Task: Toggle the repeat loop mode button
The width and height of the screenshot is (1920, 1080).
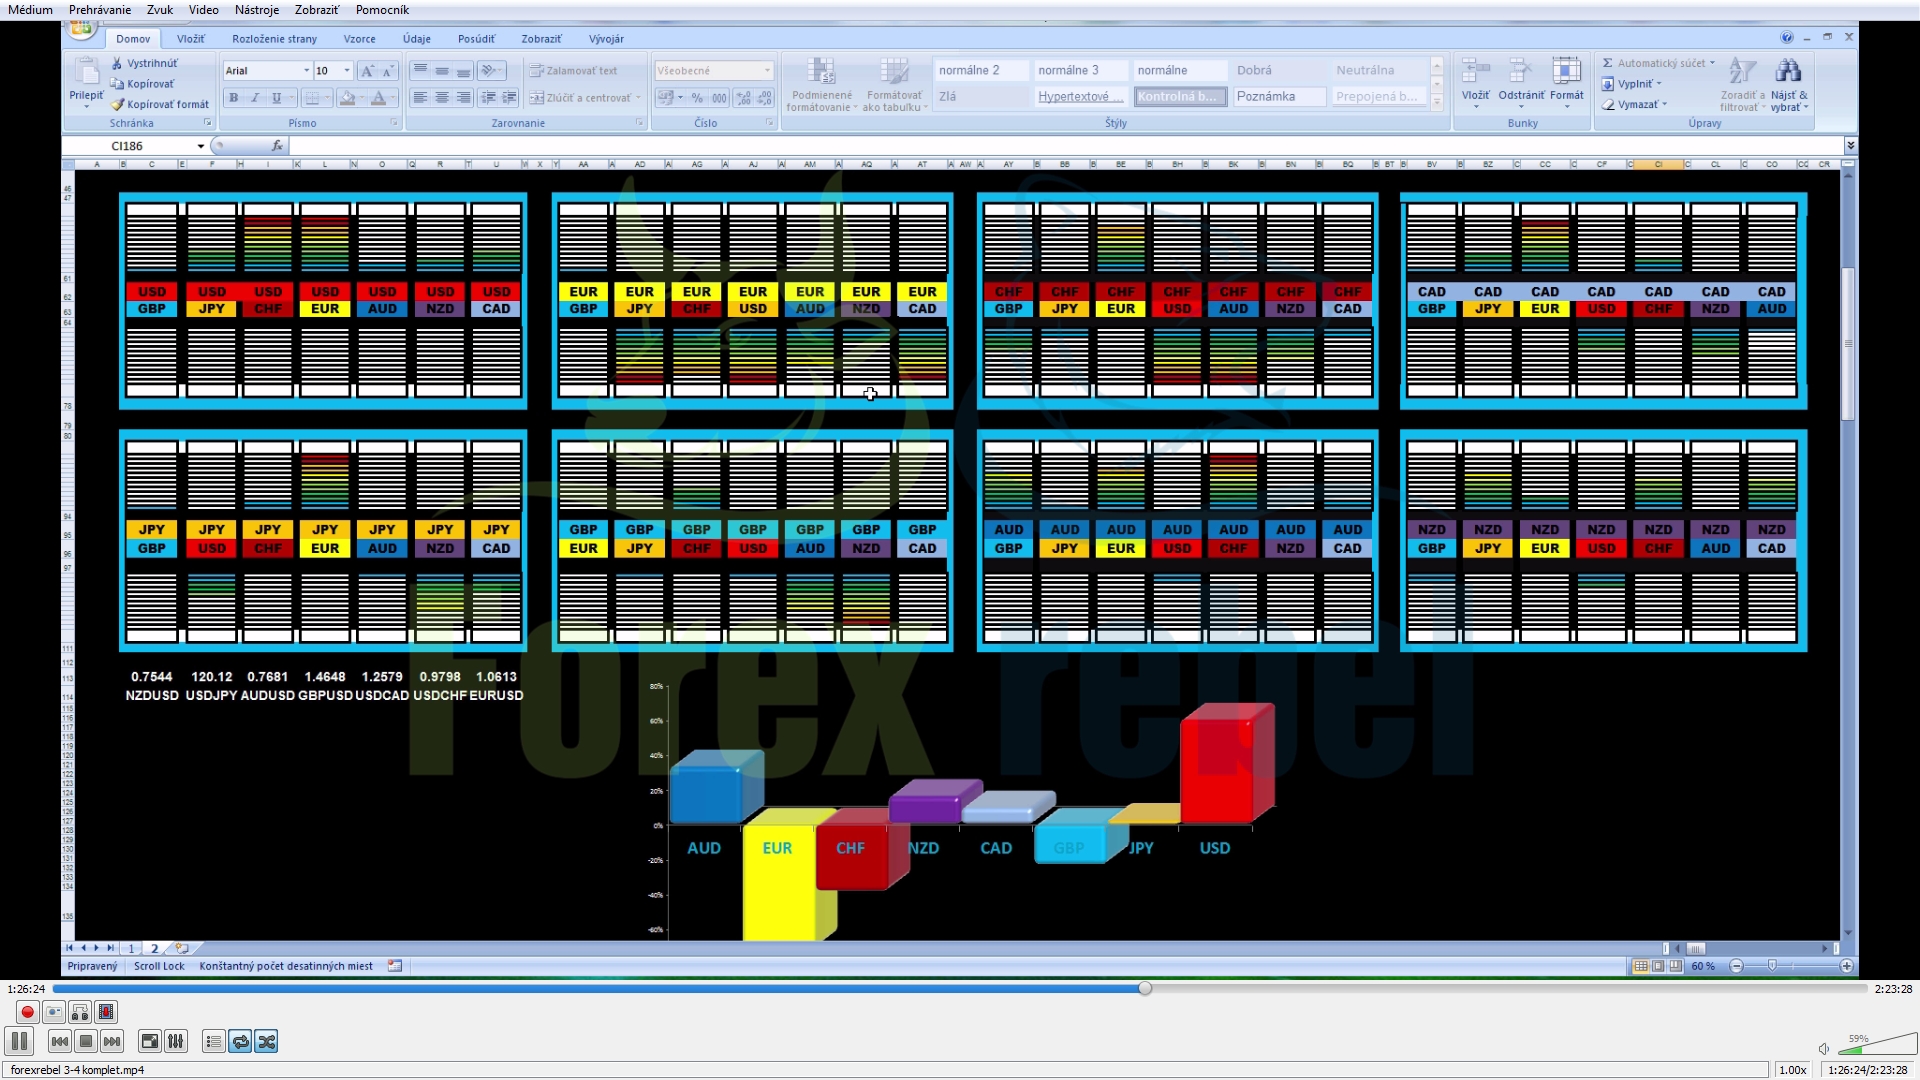Action: coord(240,1041)
